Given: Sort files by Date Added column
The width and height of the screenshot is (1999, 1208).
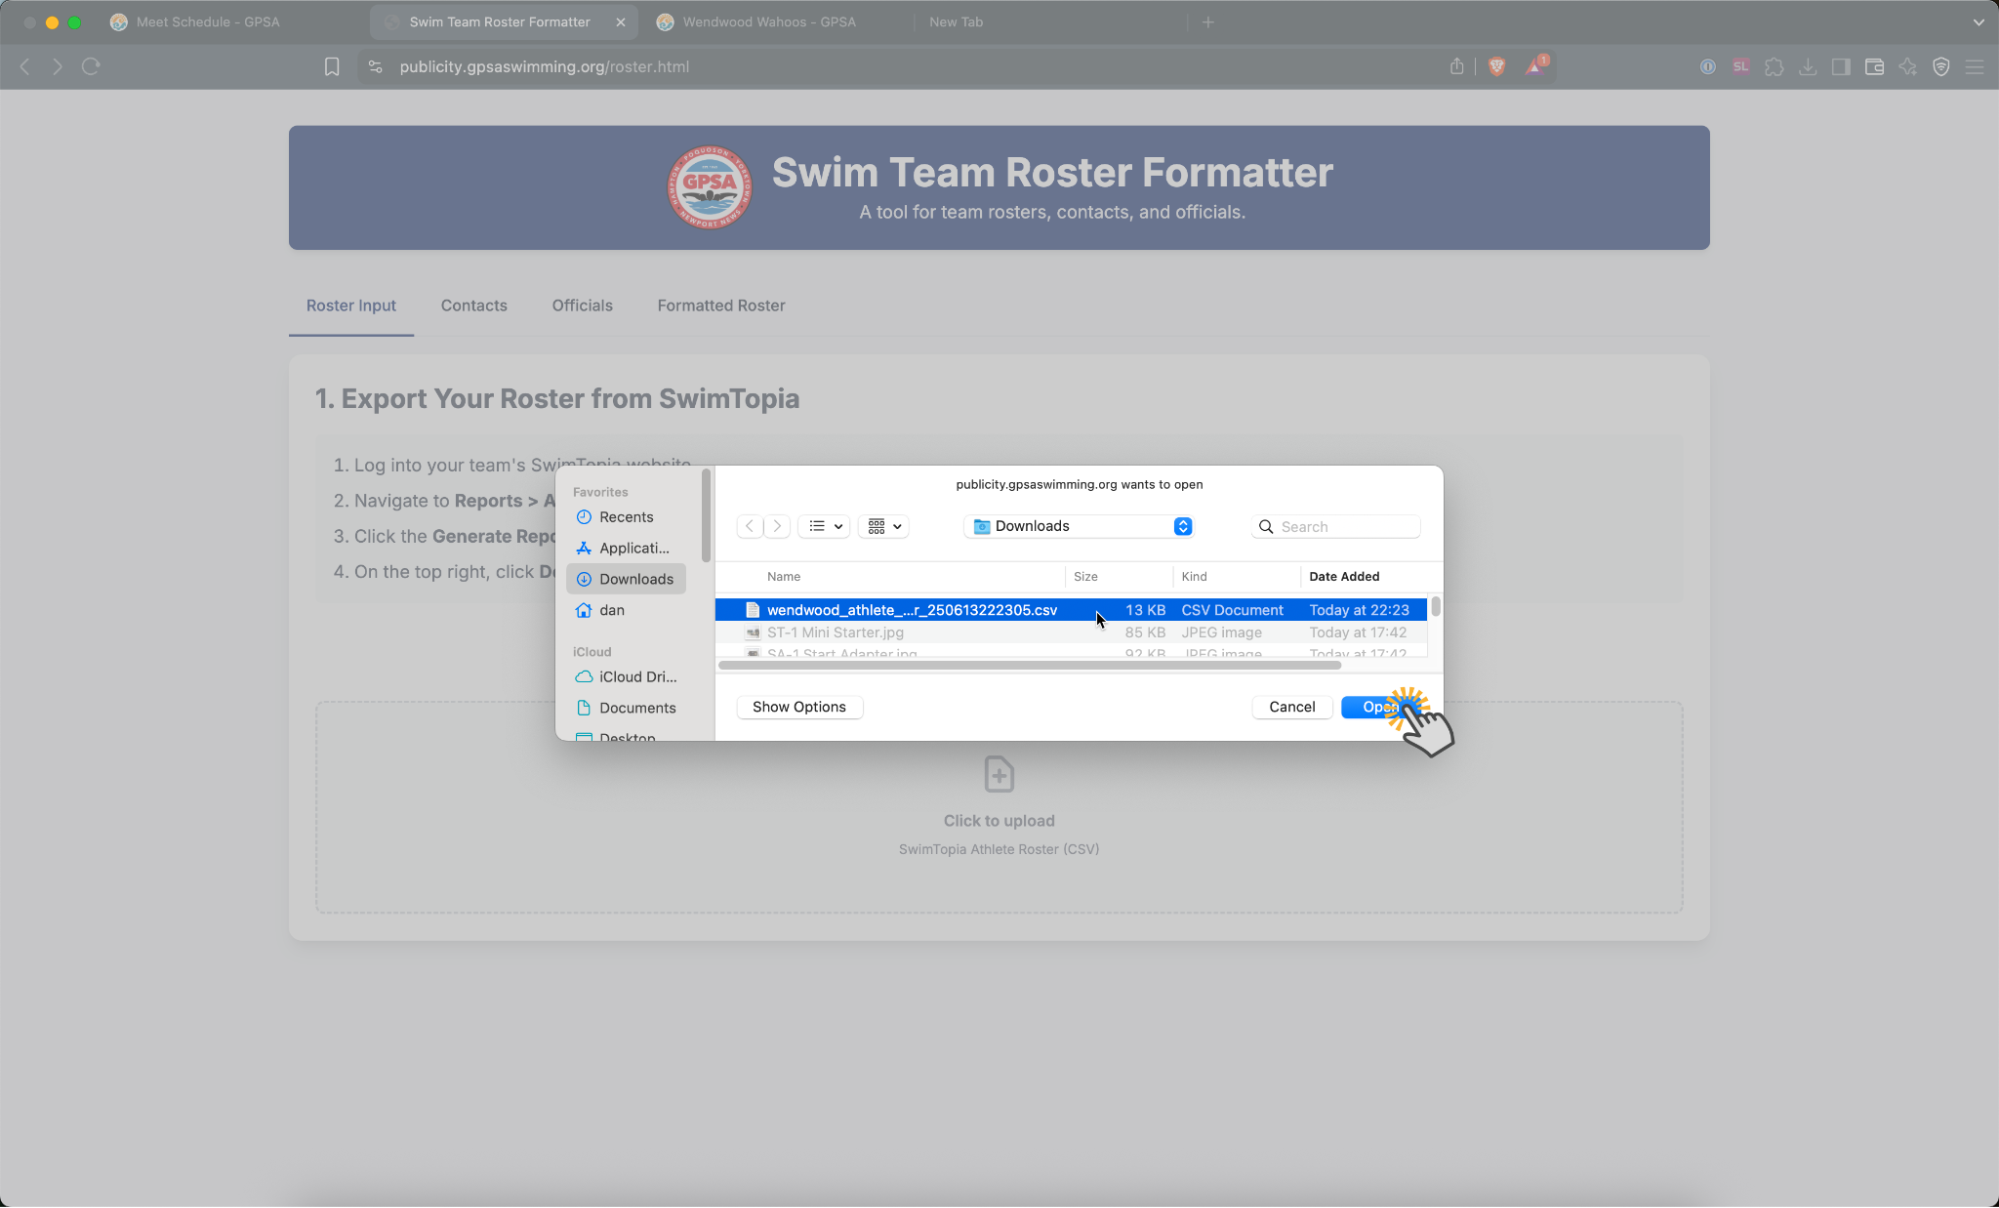Looking at the screenshot, I should 1344,576.
